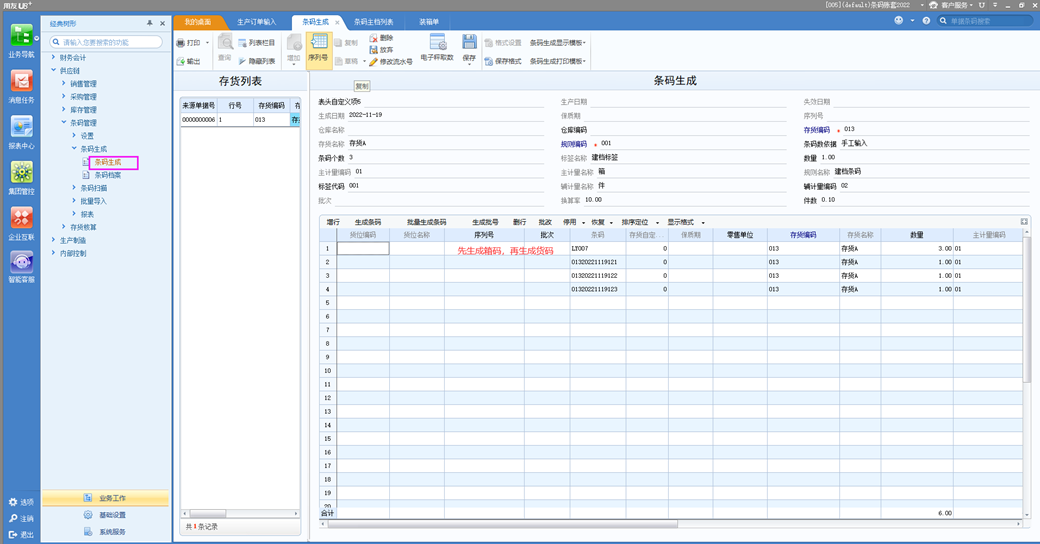This screenshot has width=1040, height=544.
Task: Open 消息任务 sidebar icon
Action: point(21,86)
